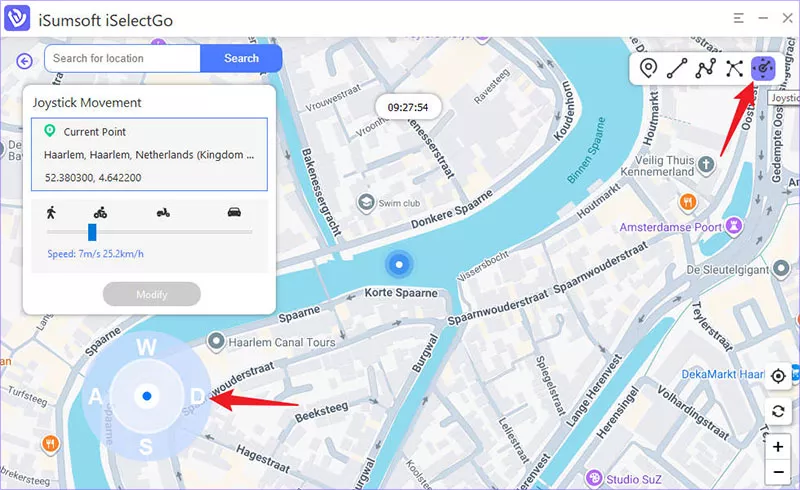800x490 pixels.
Task: Click the Search button
Action: [x=241, y=58]
